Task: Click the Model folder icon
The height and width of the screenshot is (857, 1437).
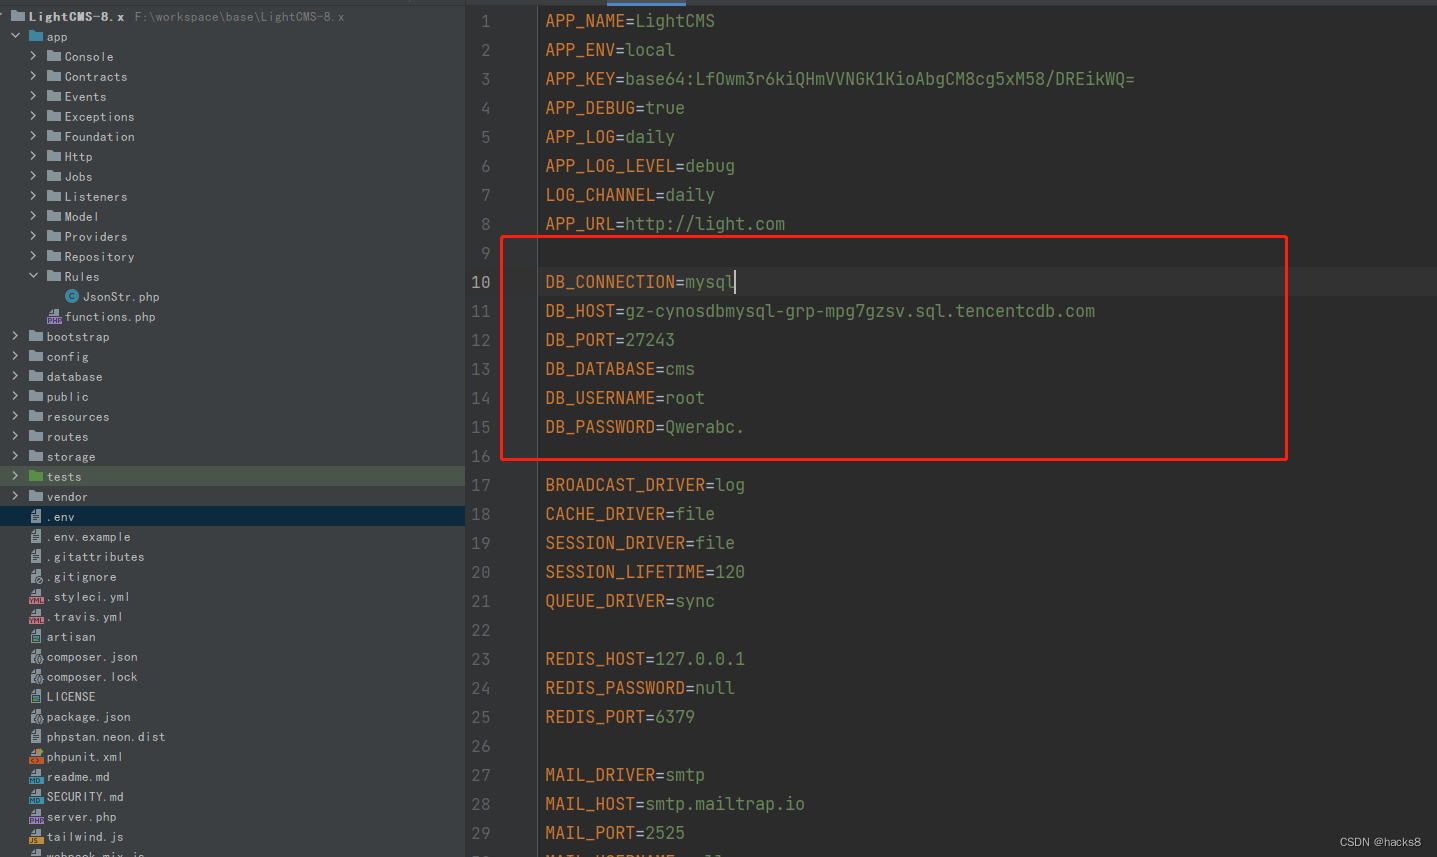Action: pyautogui.click(x=54, y=216)
